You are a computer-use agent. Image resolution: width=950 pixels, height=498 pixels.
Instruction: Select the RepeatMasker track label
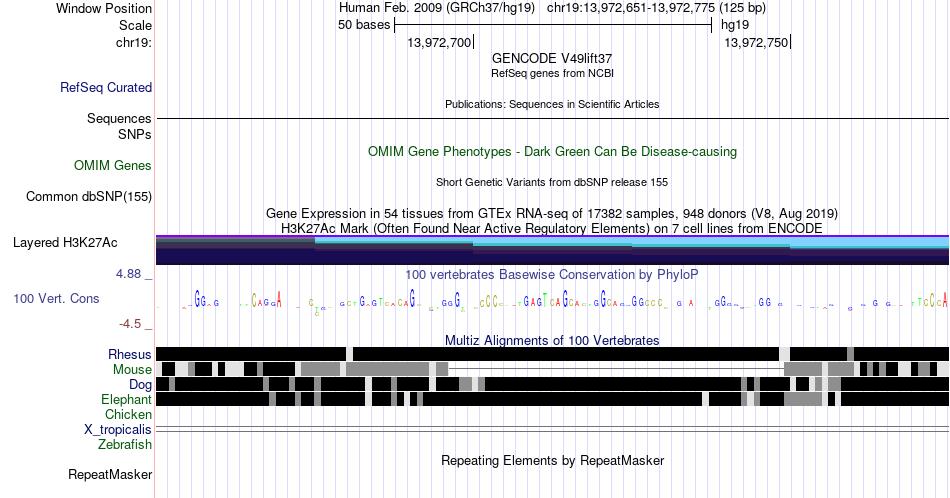point(110,475)
